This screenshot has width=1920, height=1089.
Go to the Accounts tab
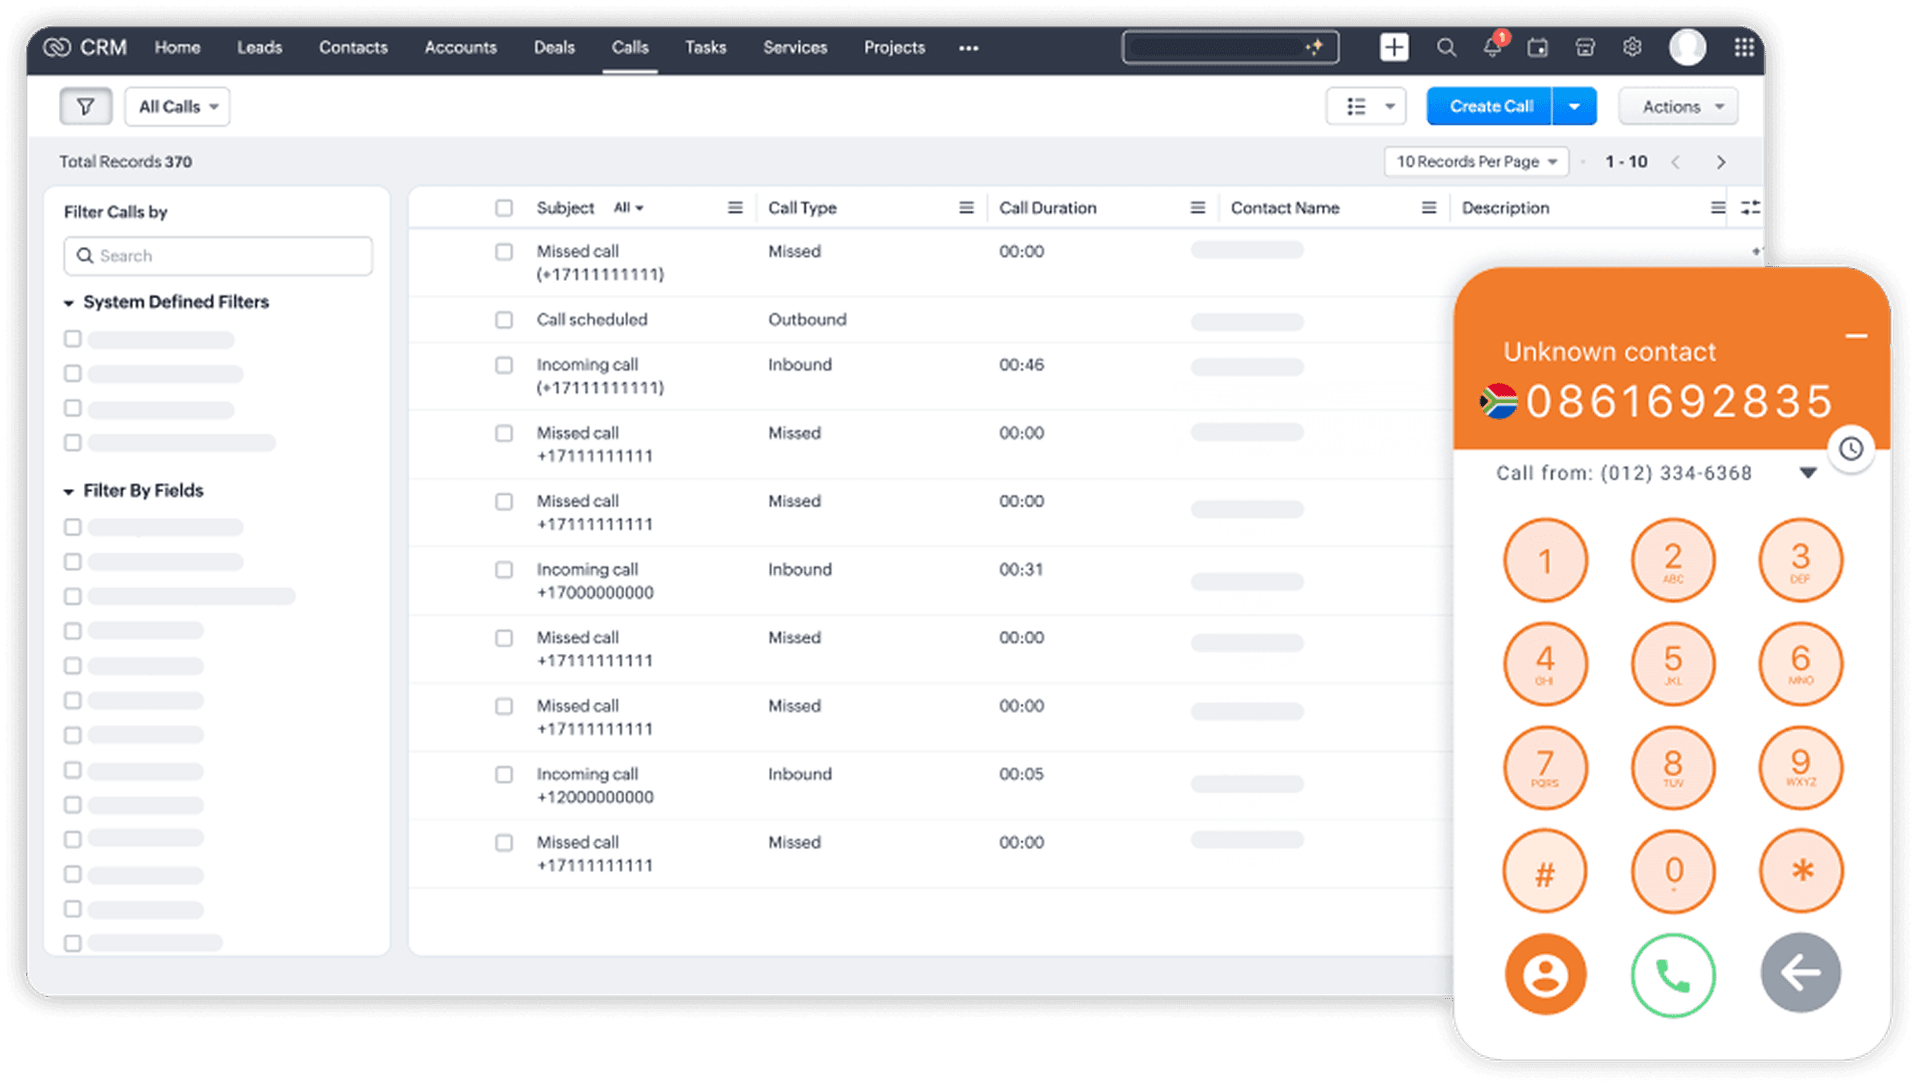[460, 47]
